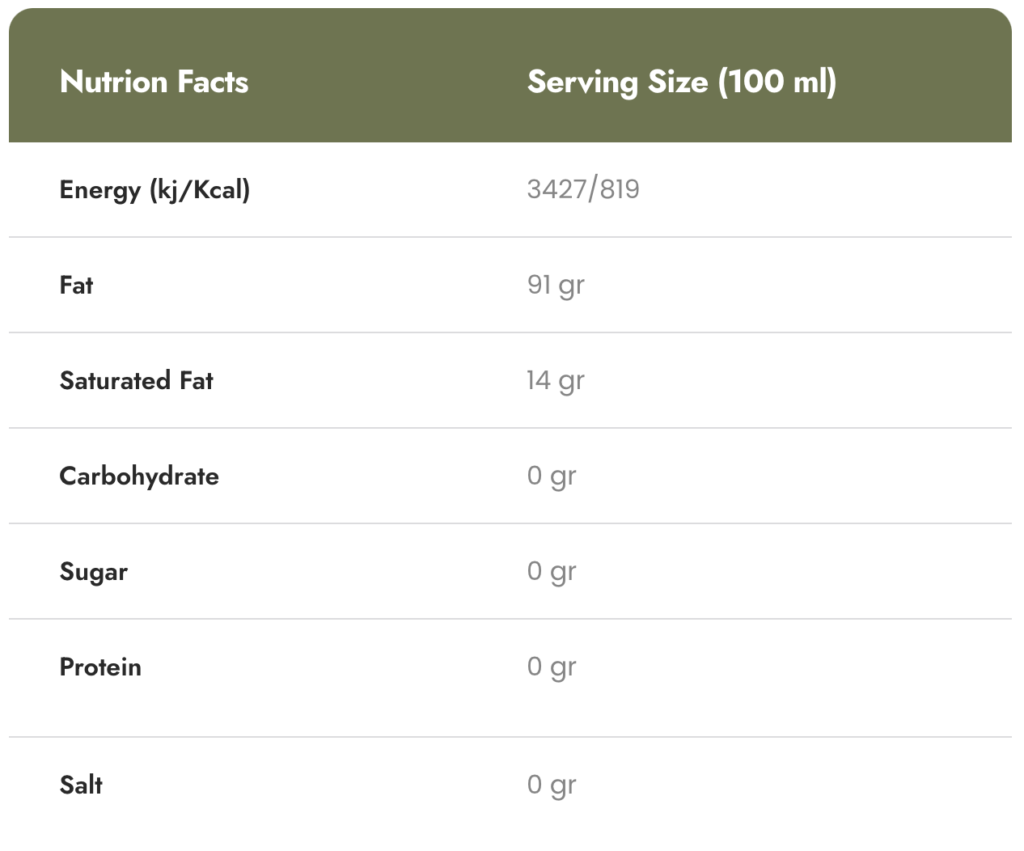Click the Salt '0 gr' value
The width and height of the screenshot is (1024, 851).
(552, 785)
